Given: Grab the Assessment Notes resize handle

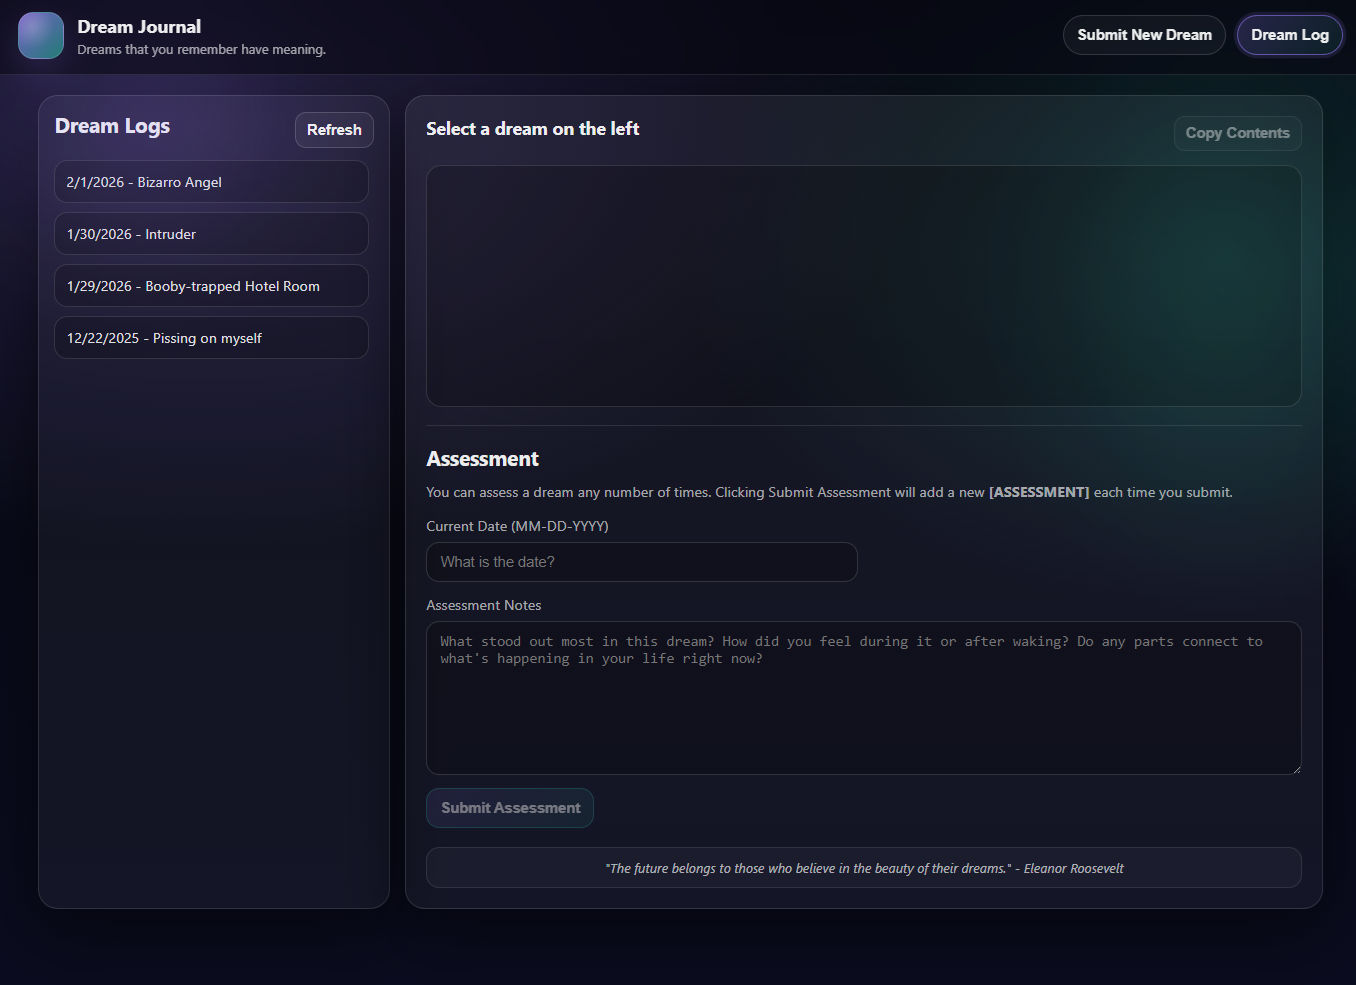Looking at the screenshot, I should [x=1295, y=768].
